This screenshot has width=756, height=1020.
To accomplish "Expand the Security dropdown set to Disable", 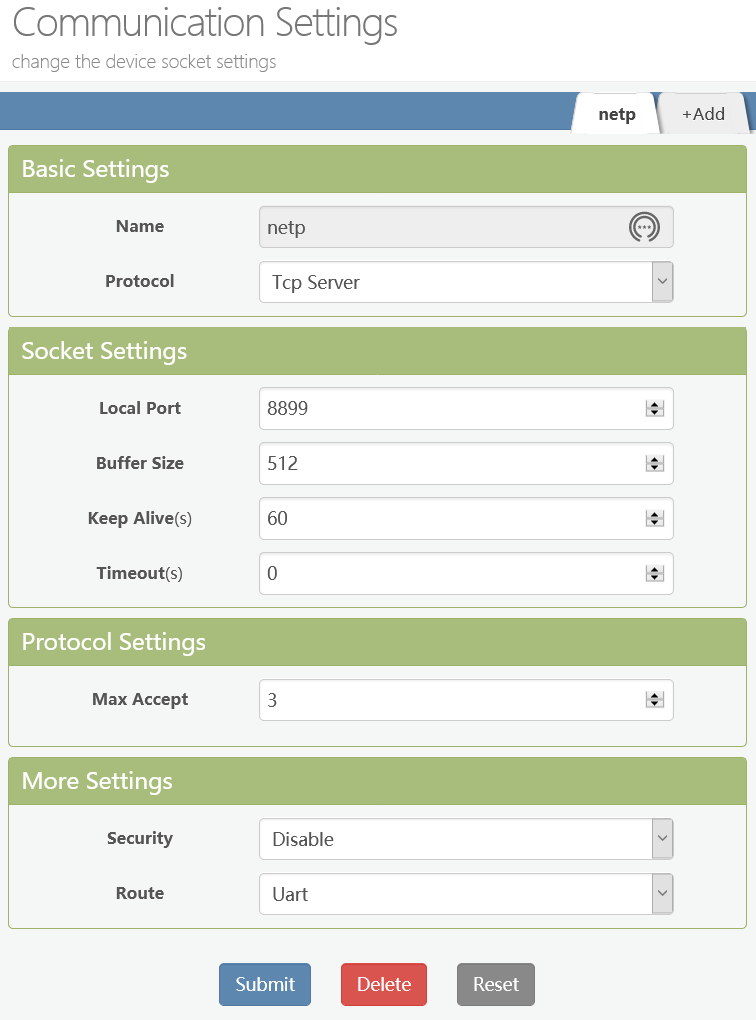I will click(465, 839).
